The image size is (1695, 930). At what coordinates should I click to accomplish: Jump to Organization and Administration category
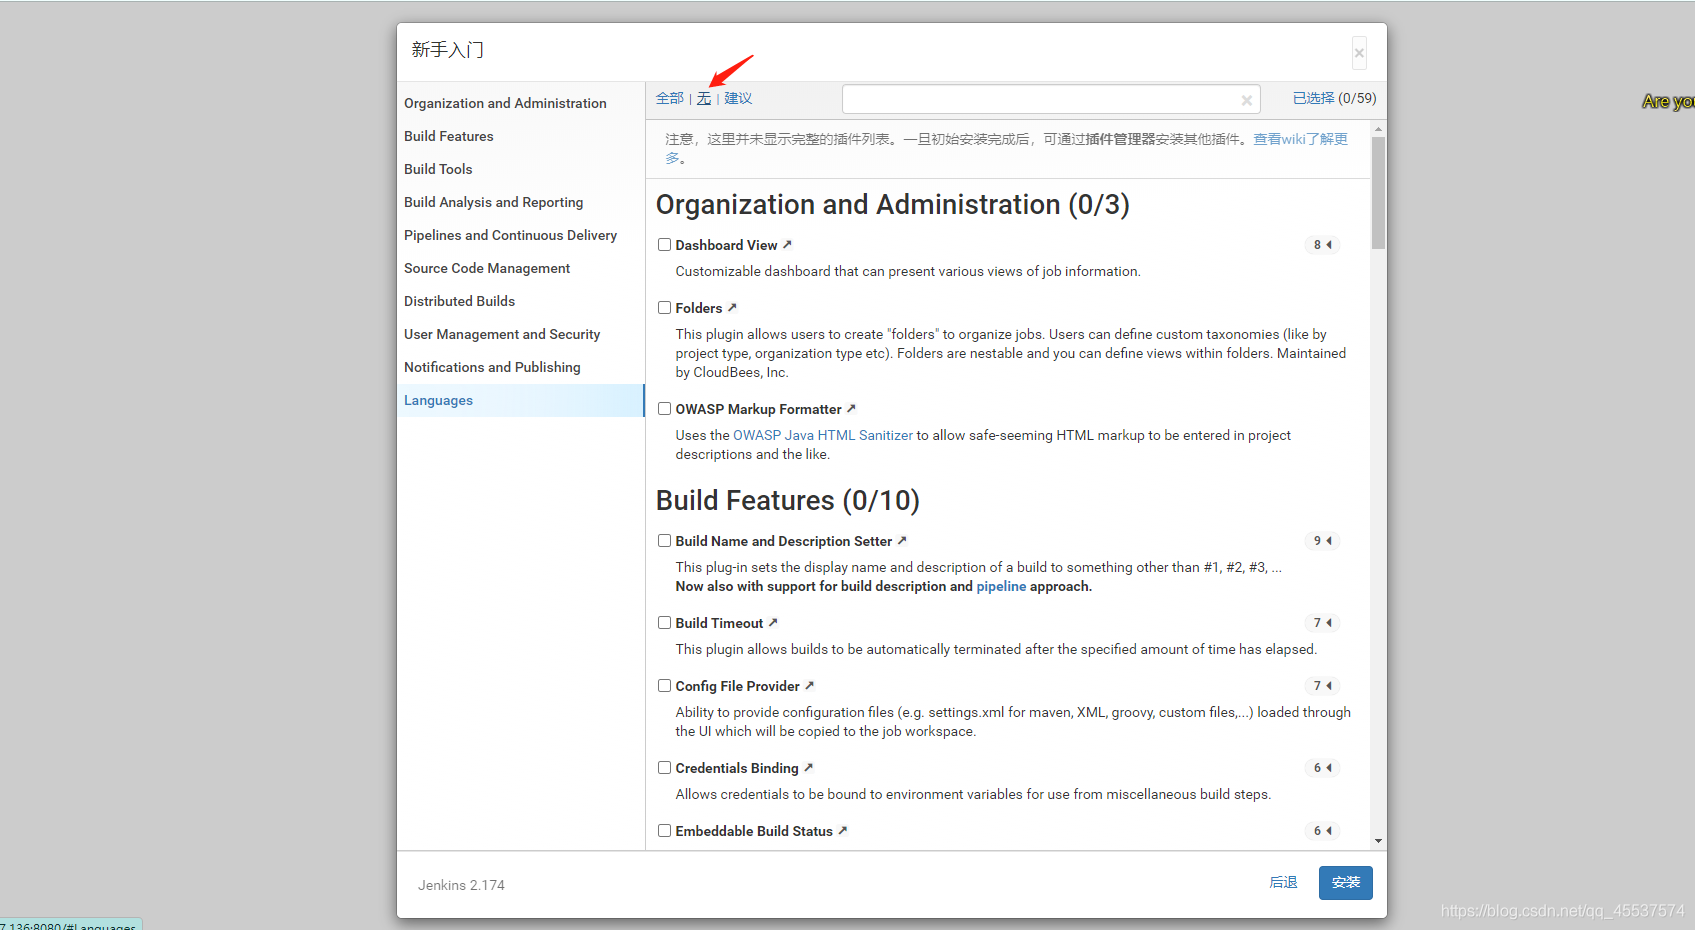tap(520, 103)
